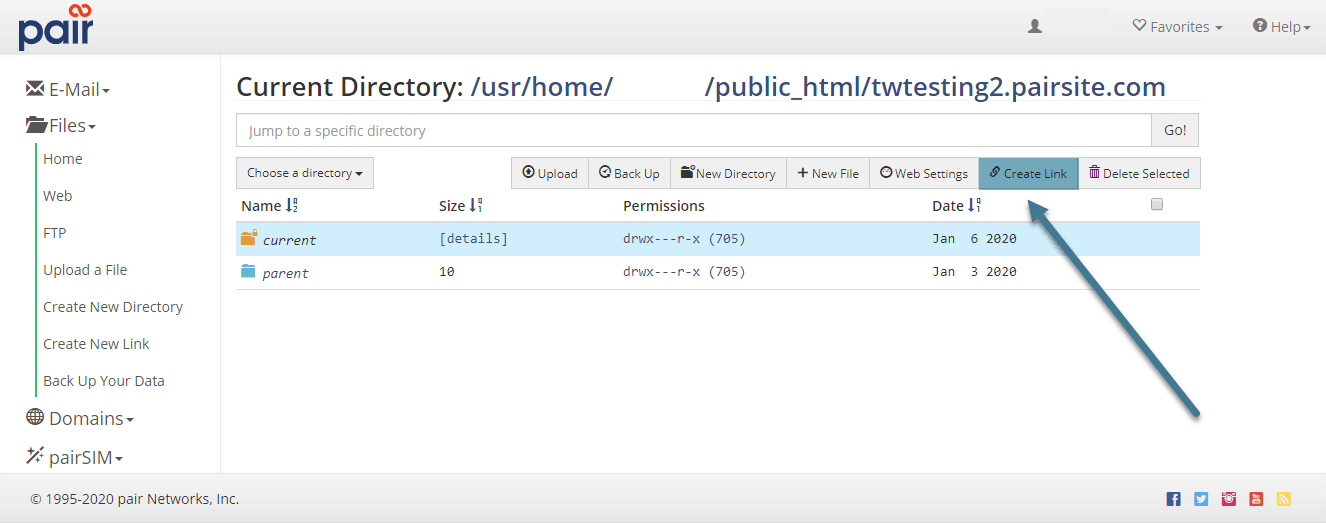This screenshot has height=523, width=1326.
Task: Expand the Favorites menu
Action: 1177,27
